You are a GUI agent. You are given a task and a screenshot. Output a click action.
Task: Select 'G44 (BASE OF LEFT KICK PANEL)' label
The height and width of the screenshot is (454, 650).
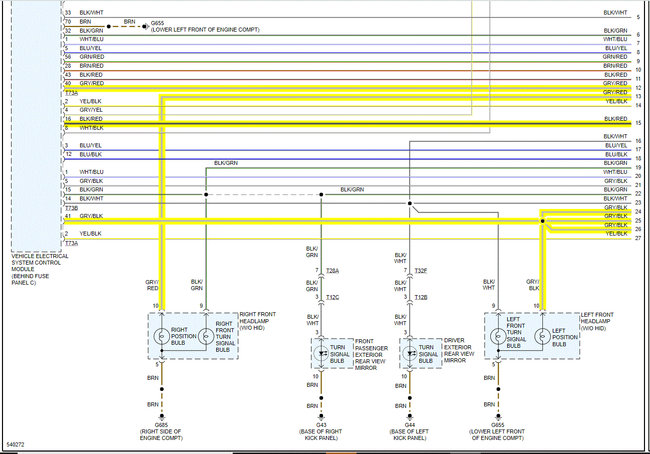click(x=410, y=431)
